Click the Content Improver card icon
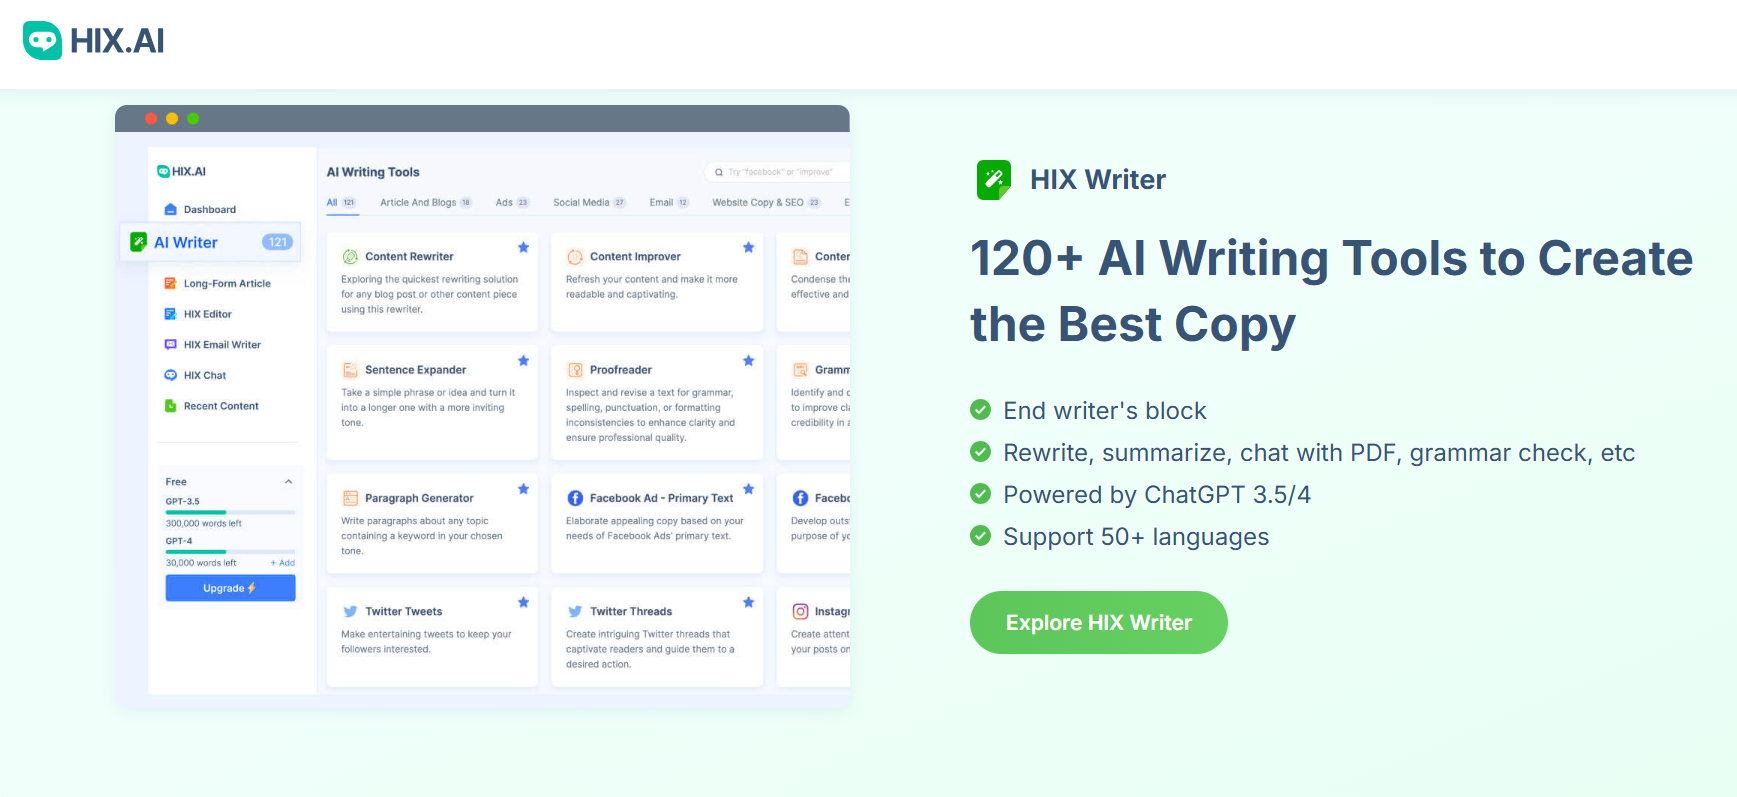Viewport: 1737px width, 797px height. 575,257
